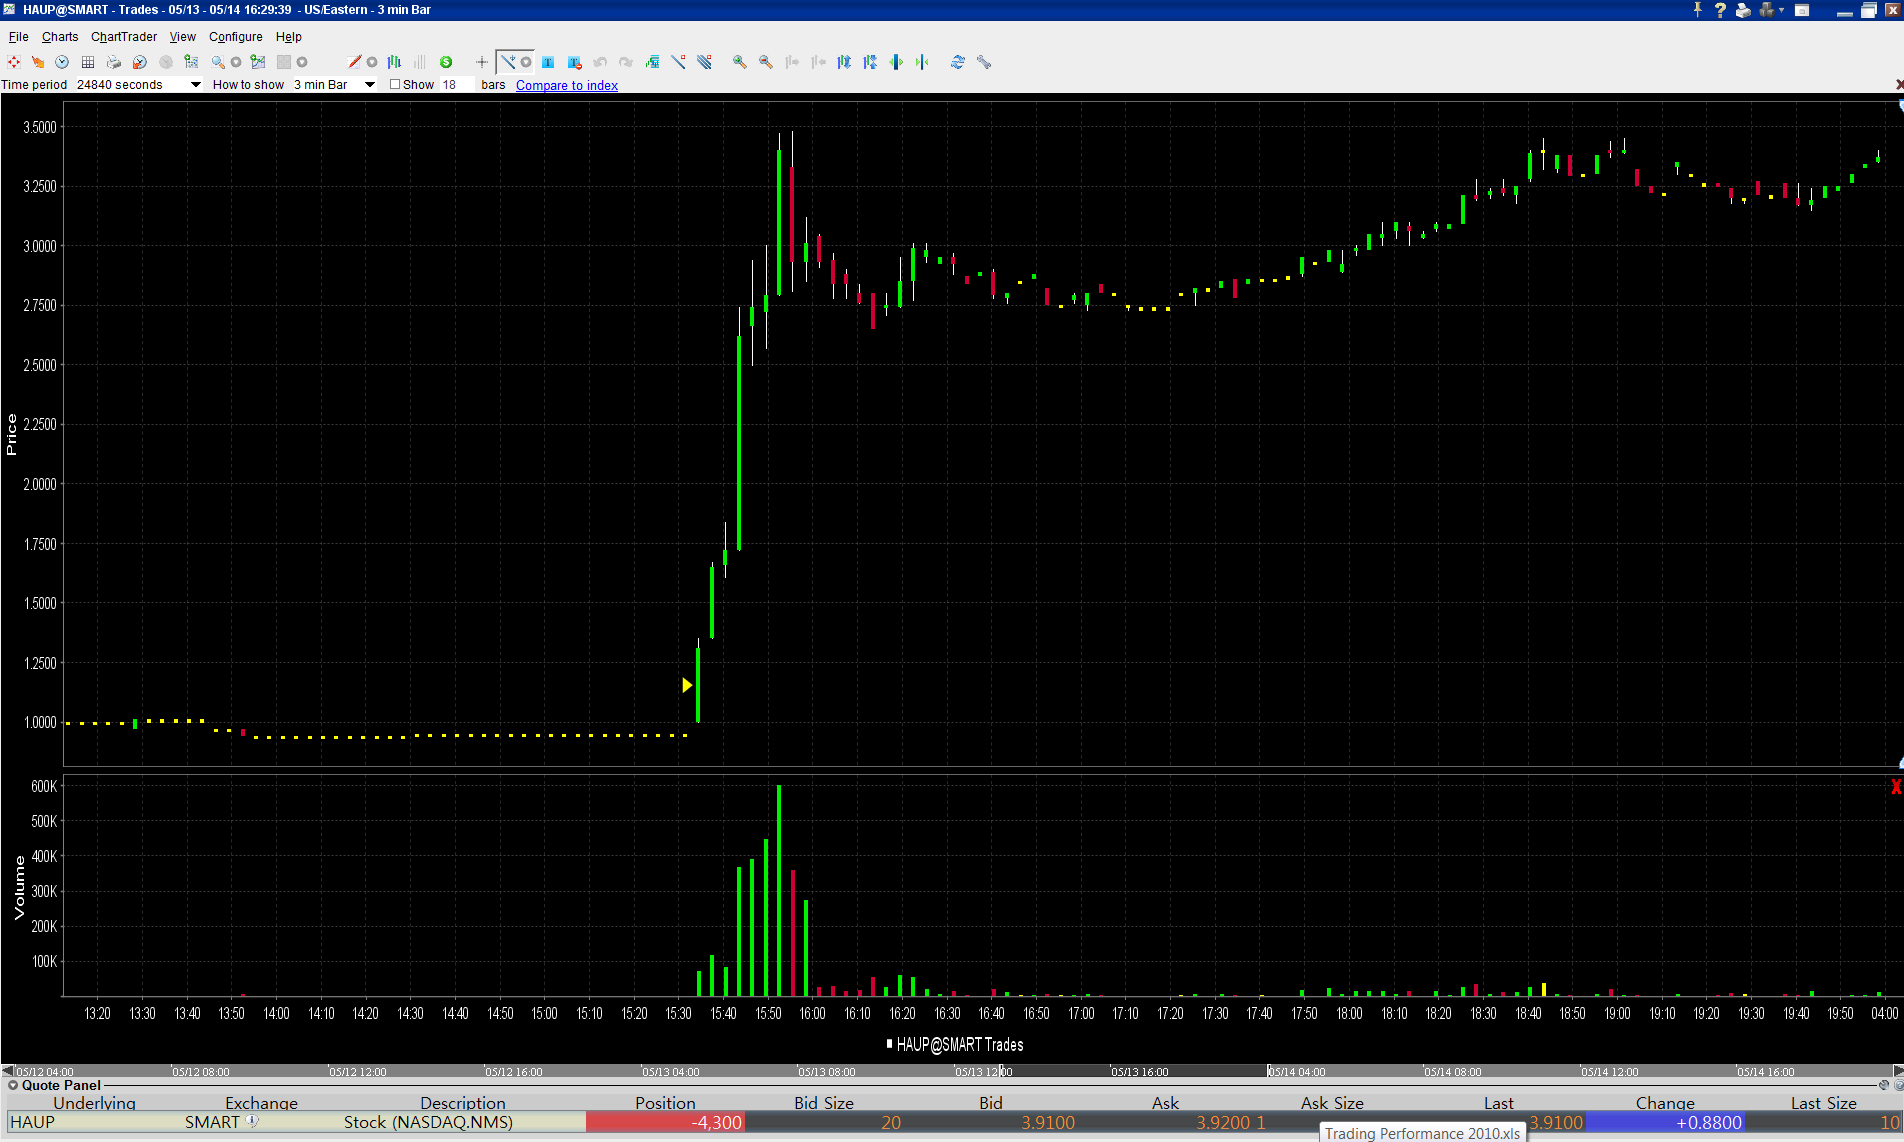Click the refresh chart icon
1904x1142 pixels.
pos(957,62)
